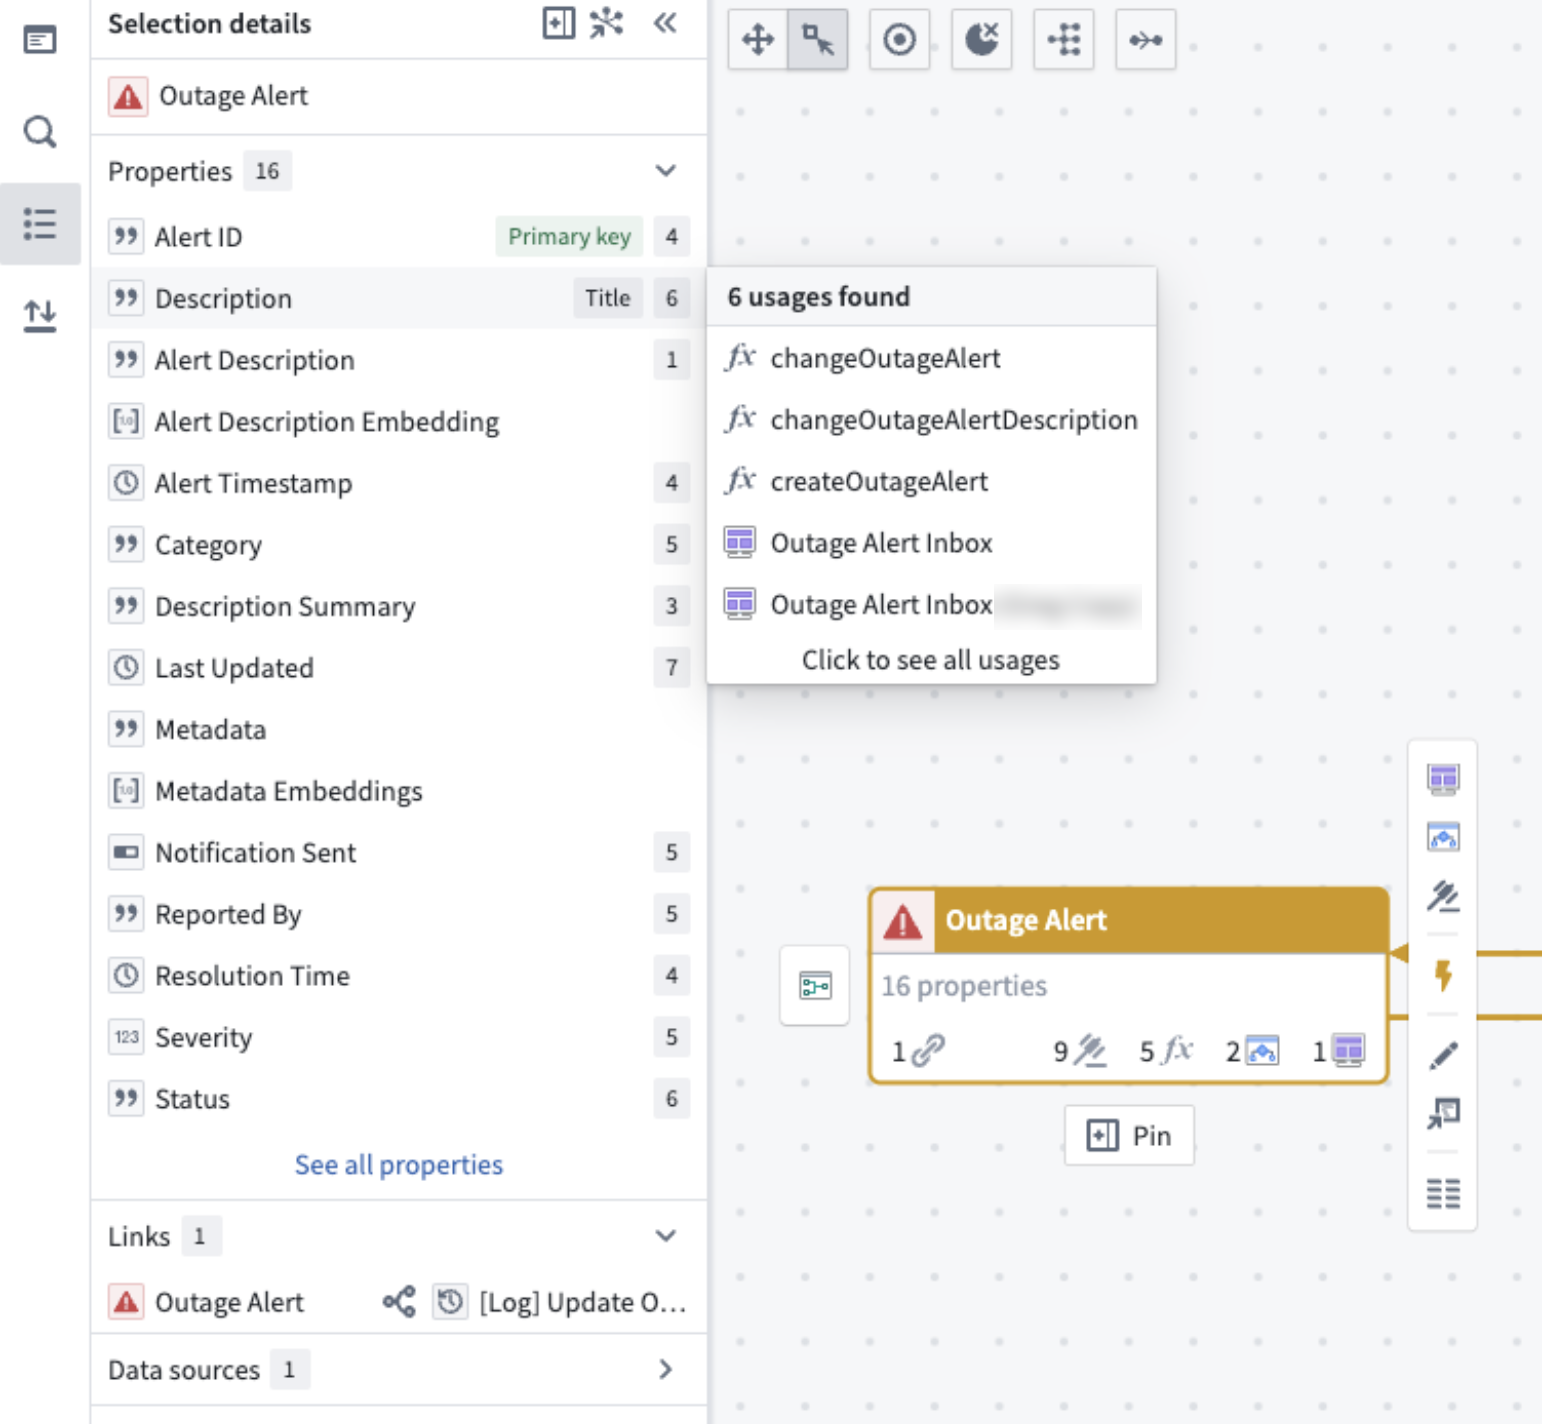
Task: Select the Alert ID property row
Action: point(399,237)
